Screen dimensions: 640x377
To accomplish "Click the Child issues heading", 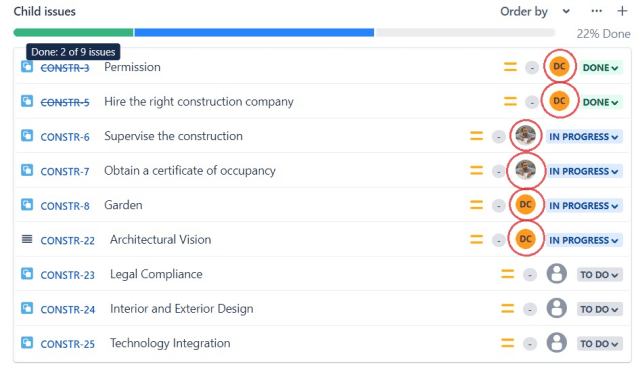I will (x=44, y=11).
